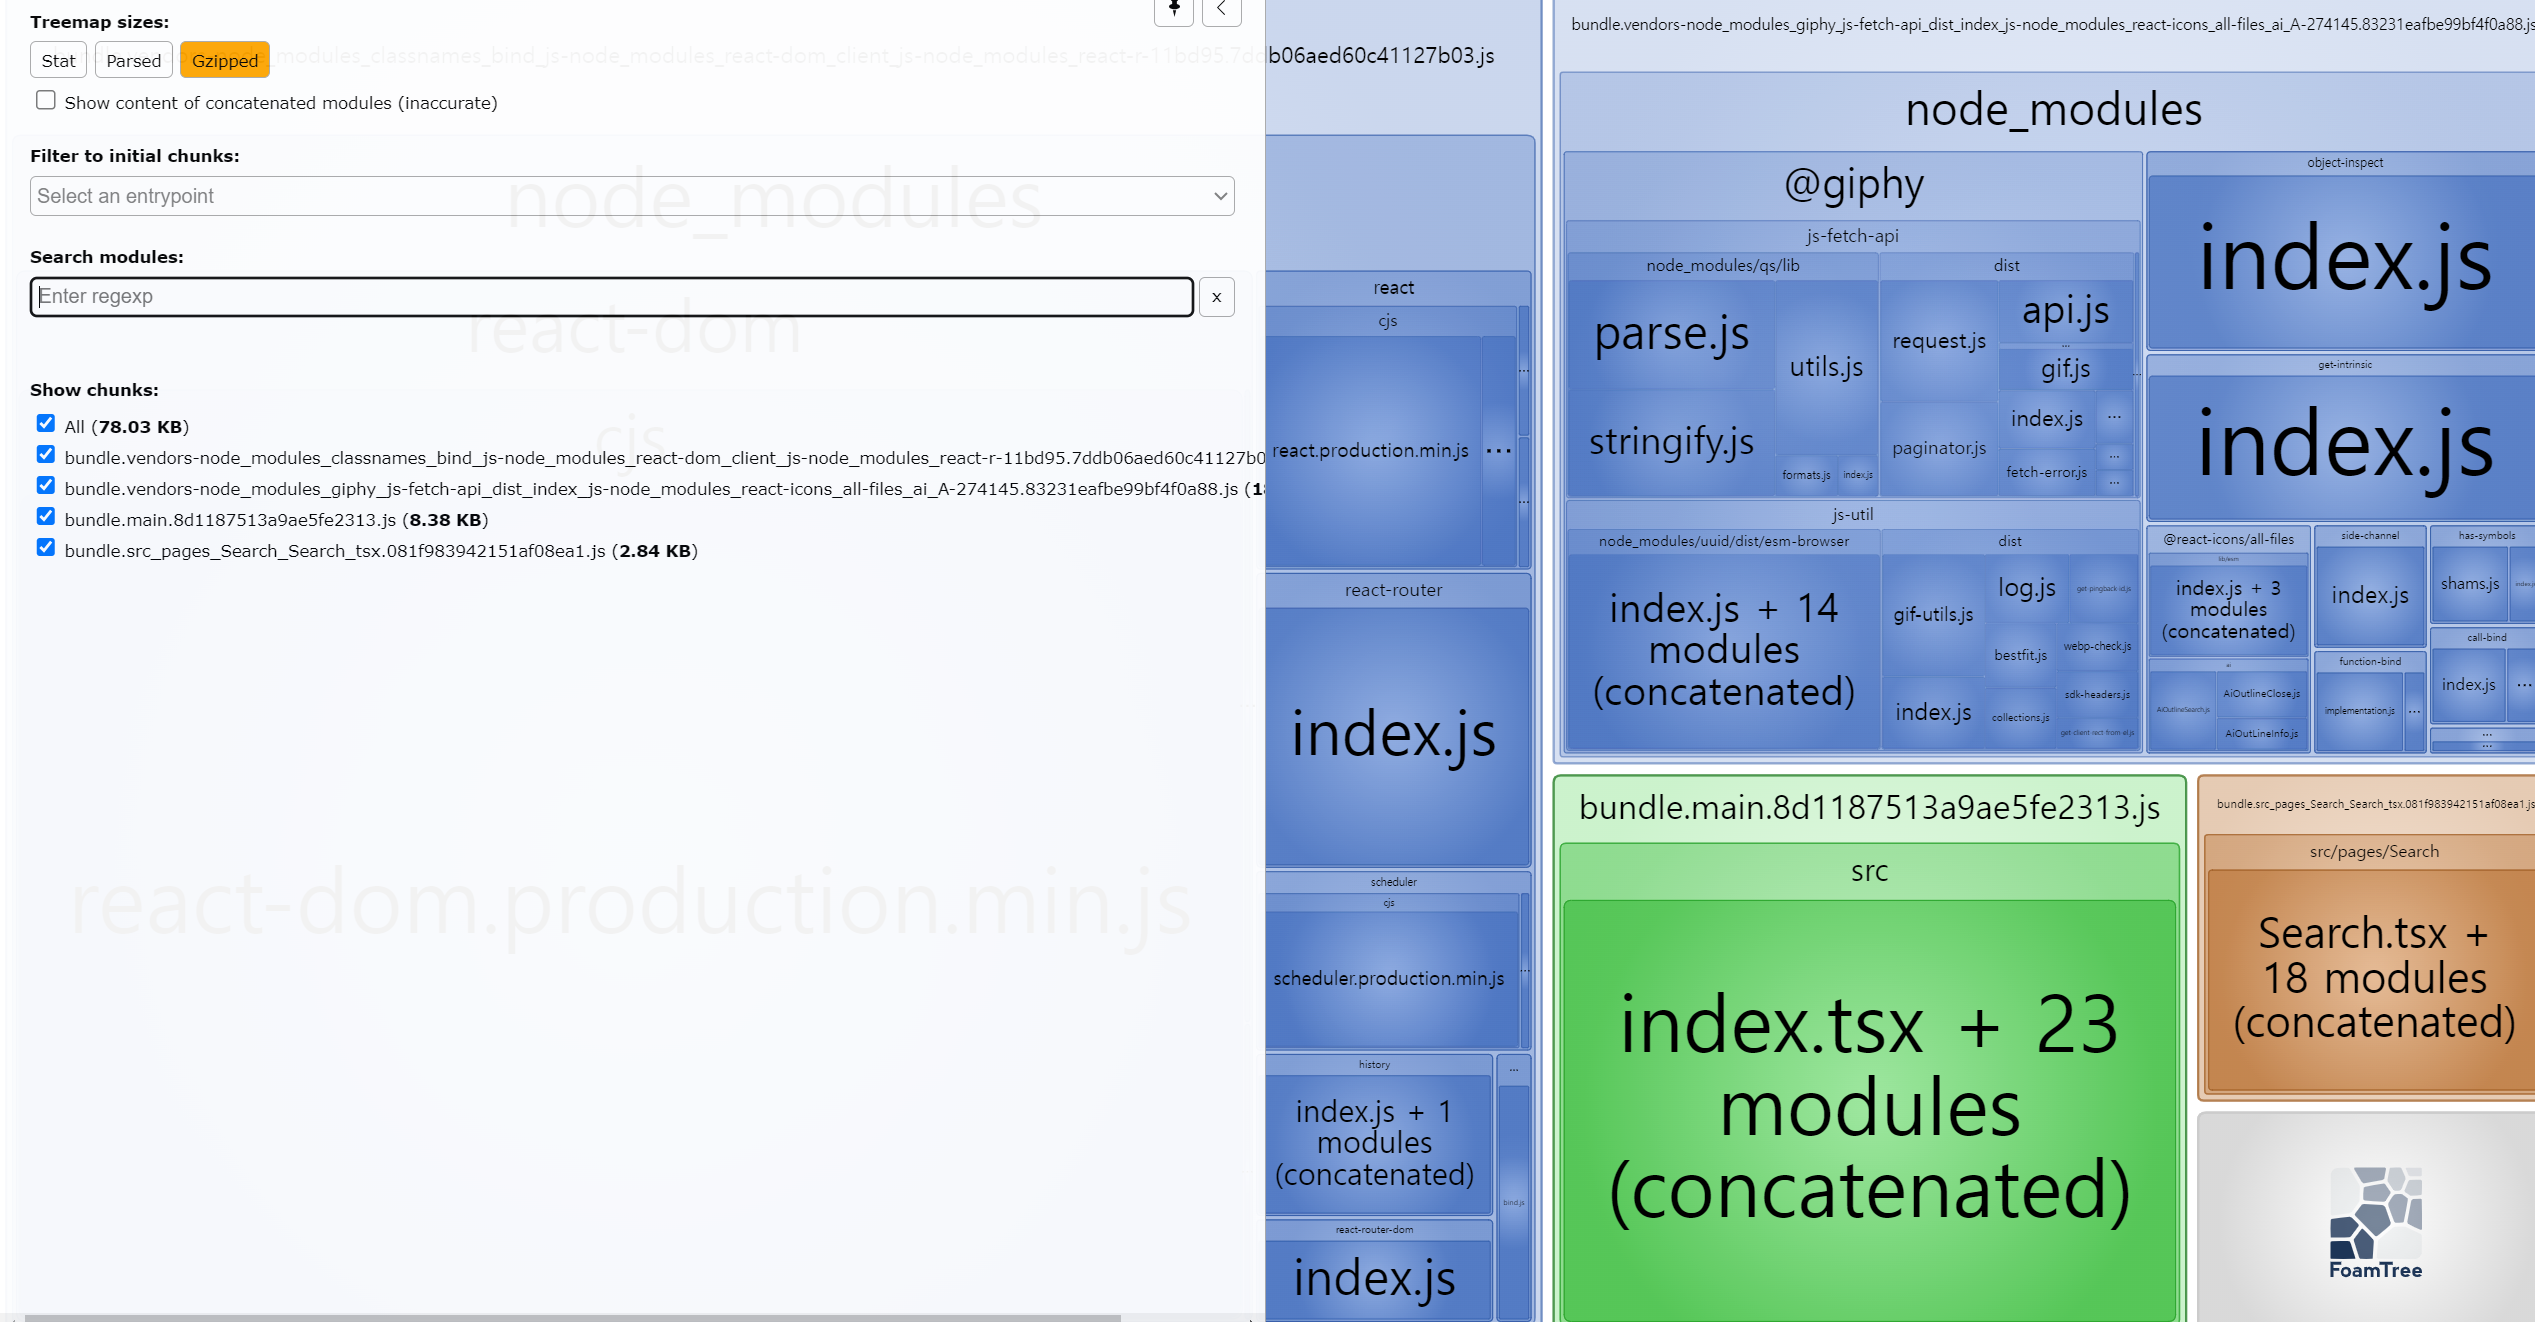Select implementation.js in function-bind
Viewport: 2535px width, 1322px height.
click(2359, 711)
